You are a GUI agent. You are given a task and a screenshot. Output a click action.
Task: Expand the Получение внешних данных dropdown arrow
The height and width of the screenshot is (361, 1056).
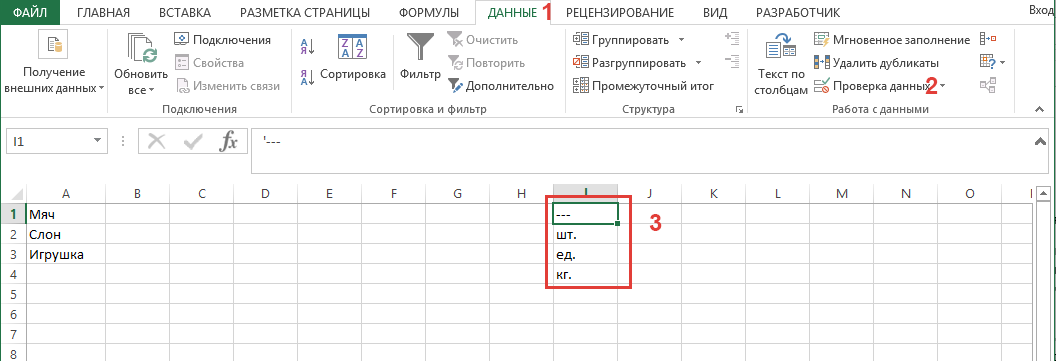(x=102, y=88)
